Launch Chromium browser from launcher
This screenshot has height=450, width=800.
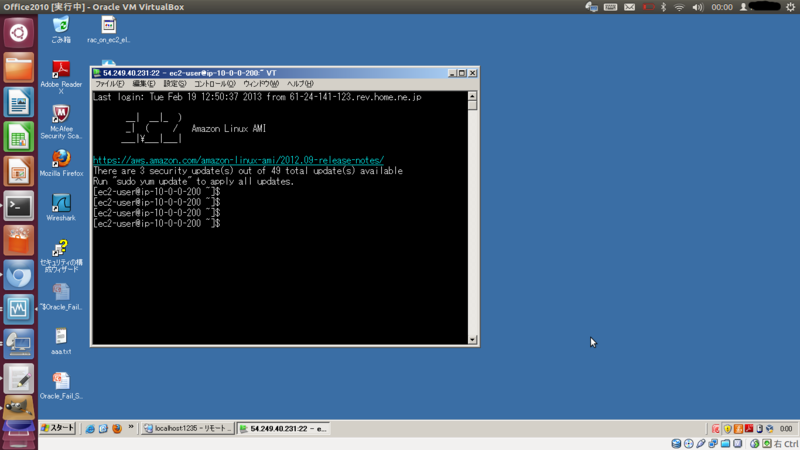tap(18, 276)
